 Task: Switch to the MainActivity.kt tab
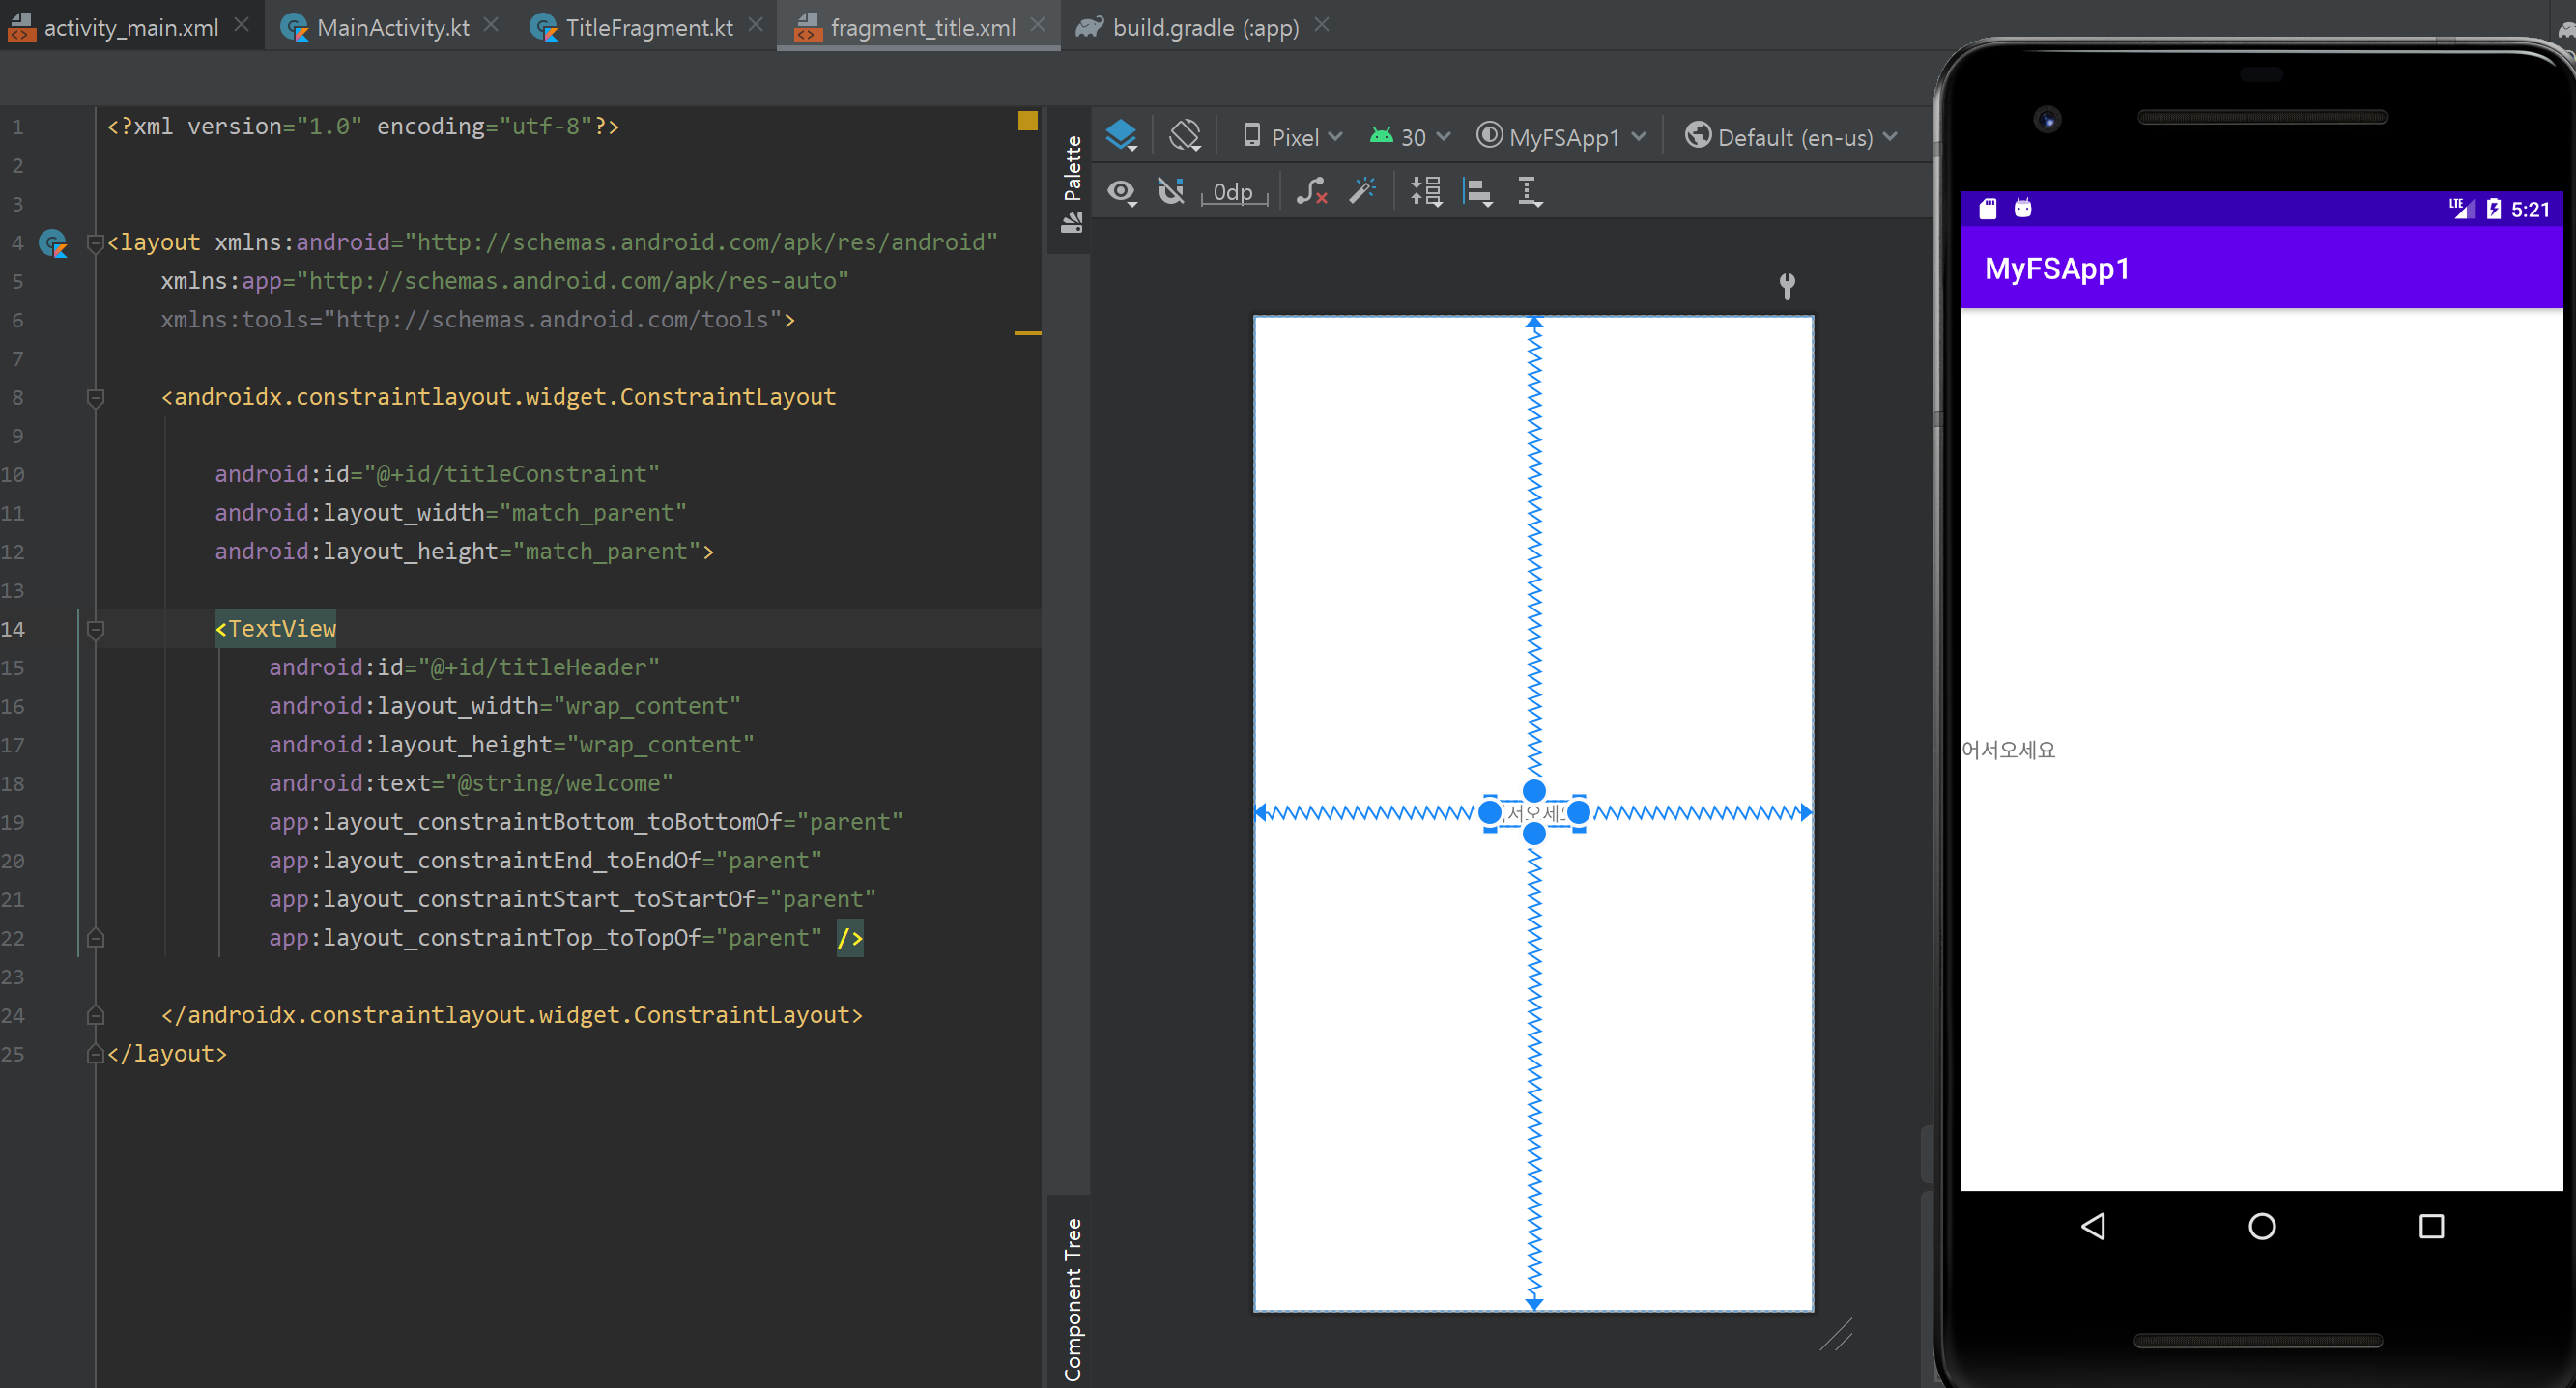click(391, 27)
